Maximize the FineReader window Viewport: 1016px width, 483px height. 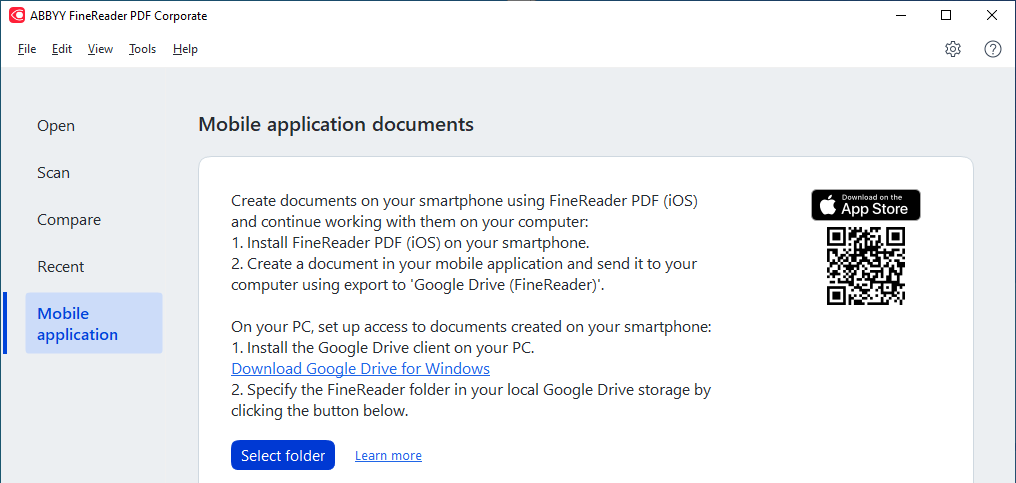coord(946,16)
